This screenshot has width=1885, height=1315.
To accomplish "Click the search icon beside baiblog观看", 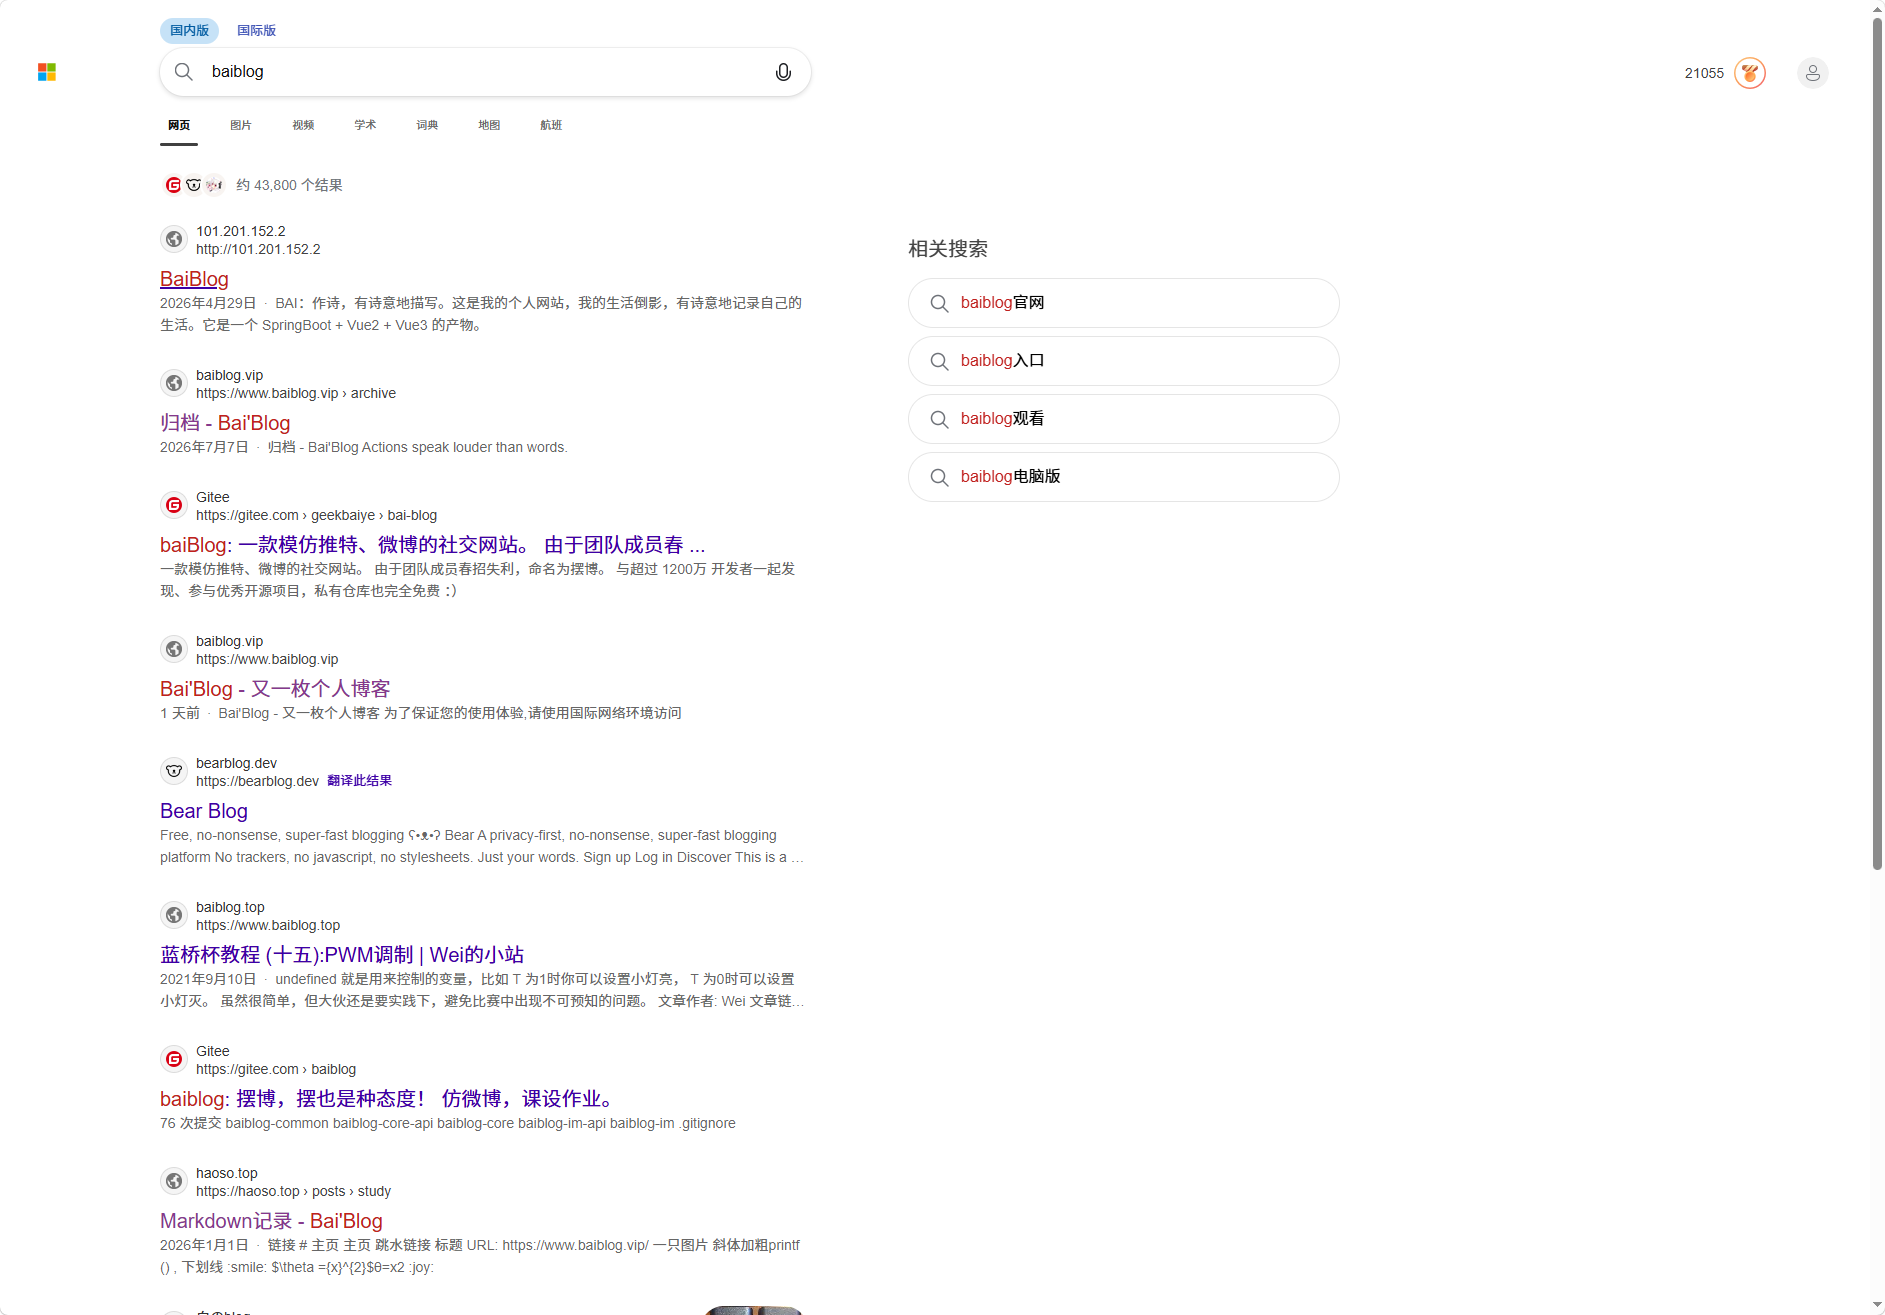I will tap(939, 419).
